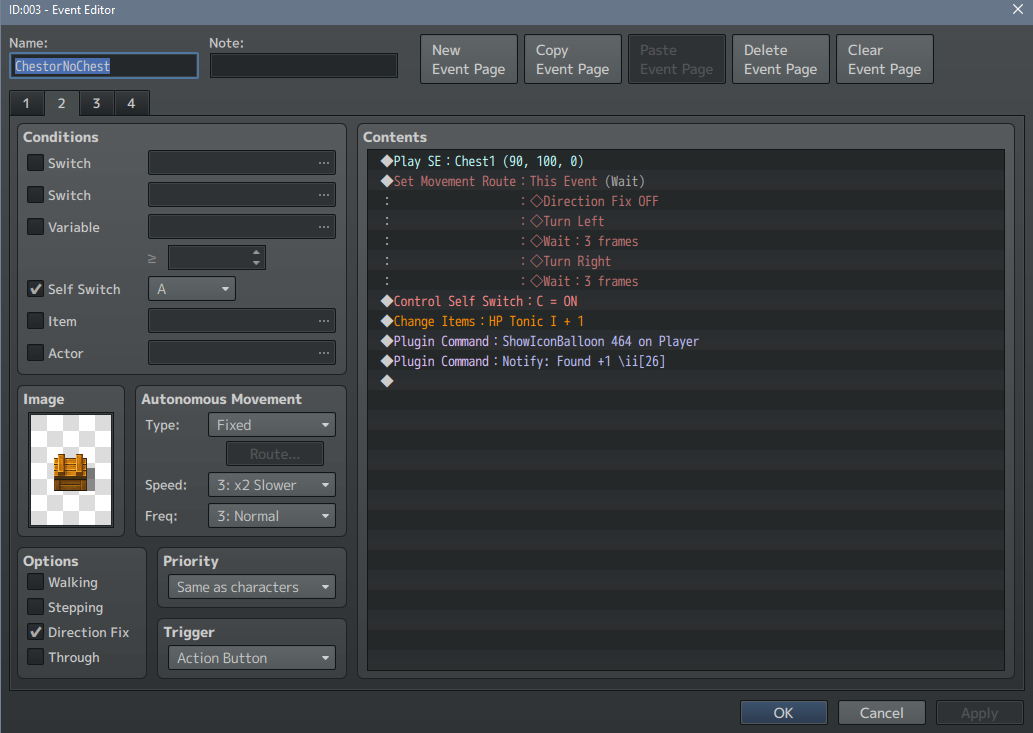Click the variable value stepper arrows

point(256,258)
